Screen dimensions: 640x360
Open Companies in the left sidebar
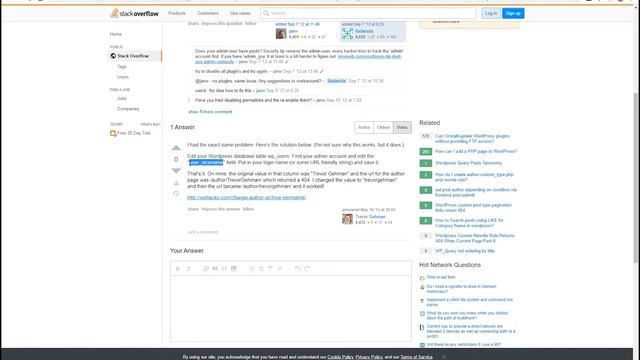click(x=128, y=109)
